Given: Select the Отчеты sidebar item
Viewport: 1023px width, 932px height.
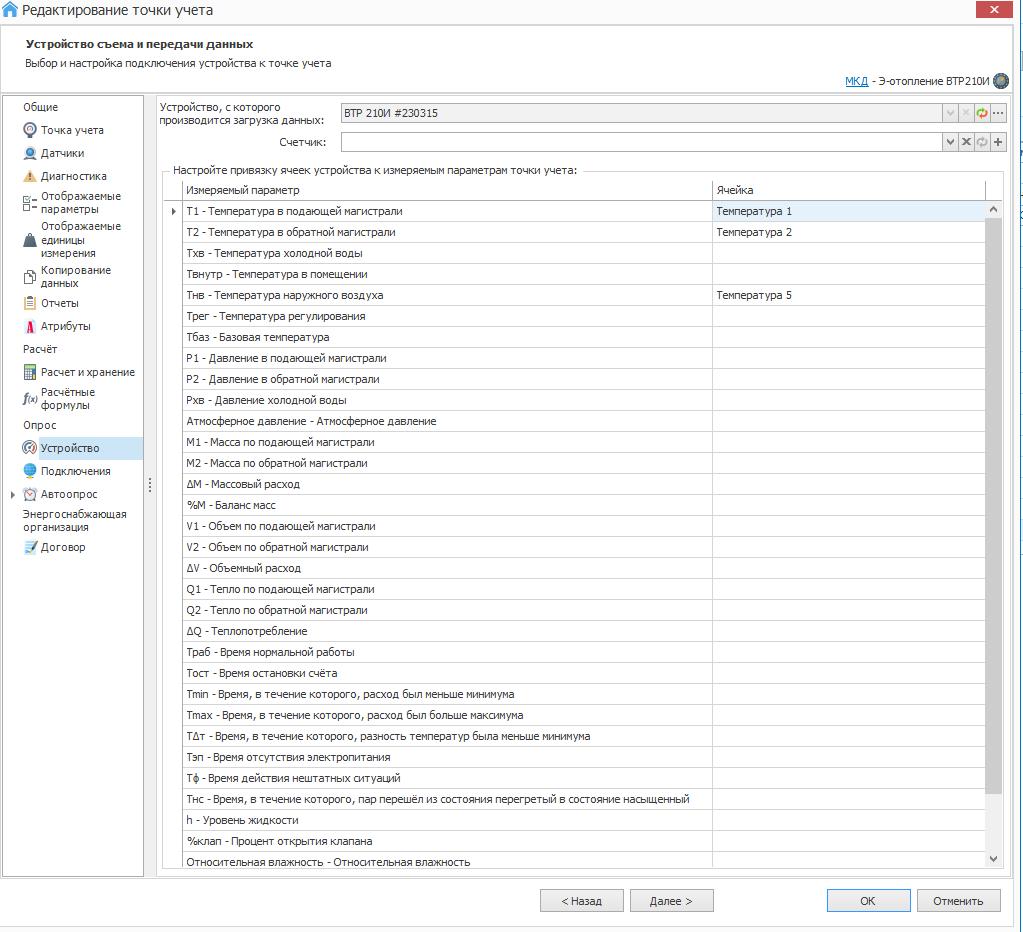Looking at the screenshot, I should (59, 303).
